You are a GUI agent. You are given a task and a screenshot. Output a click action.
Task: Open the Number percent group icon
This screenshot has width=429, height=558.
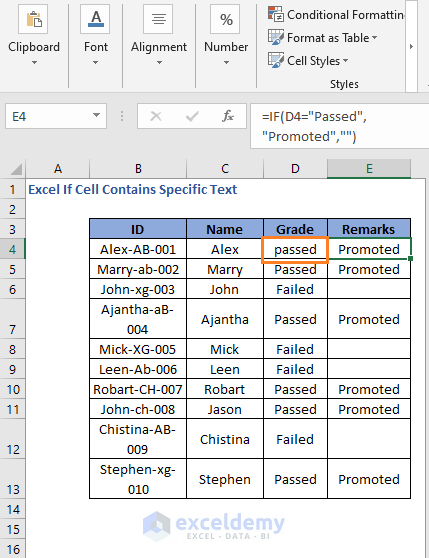tap(225, 19)
